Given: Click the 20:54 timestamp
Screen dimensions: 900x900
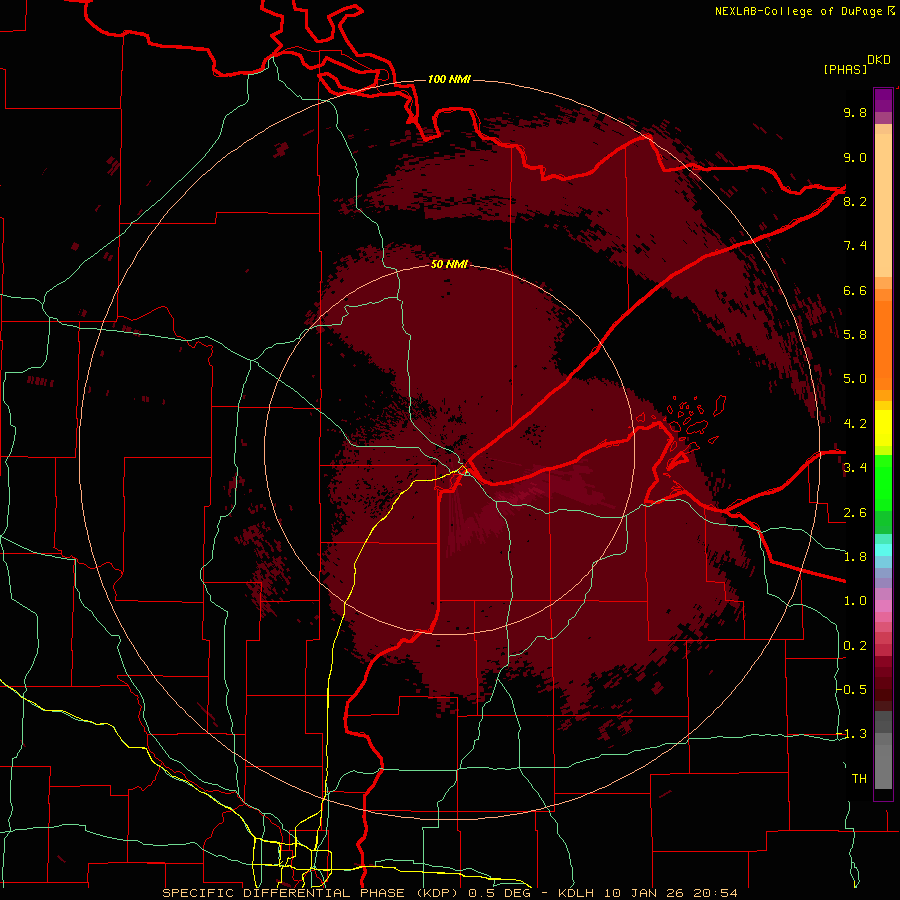Looking at the screenshot, I should click(715, 893).
